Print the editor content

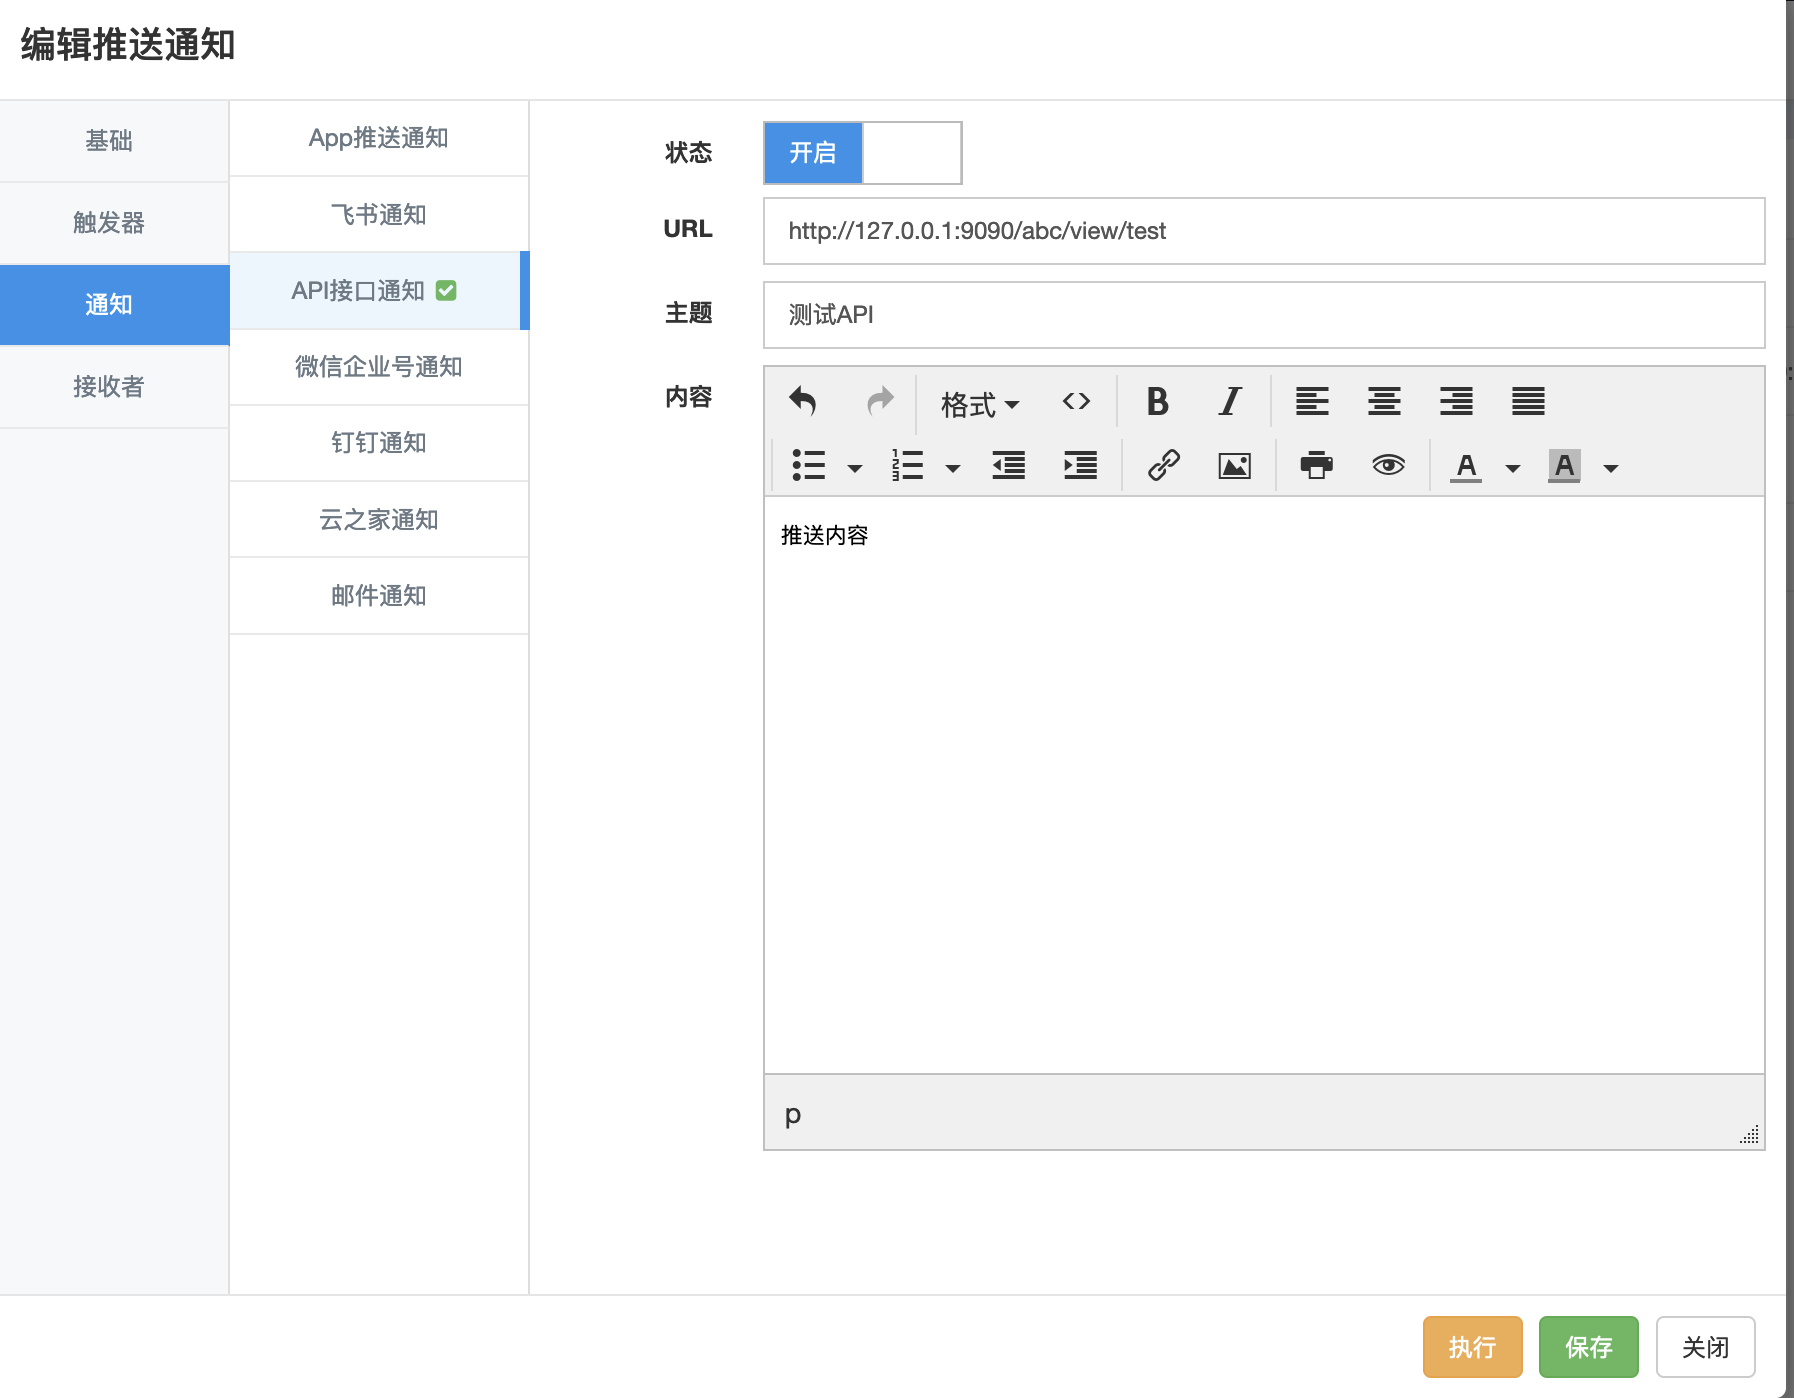pyautogui.click(x=1316, y=466)
